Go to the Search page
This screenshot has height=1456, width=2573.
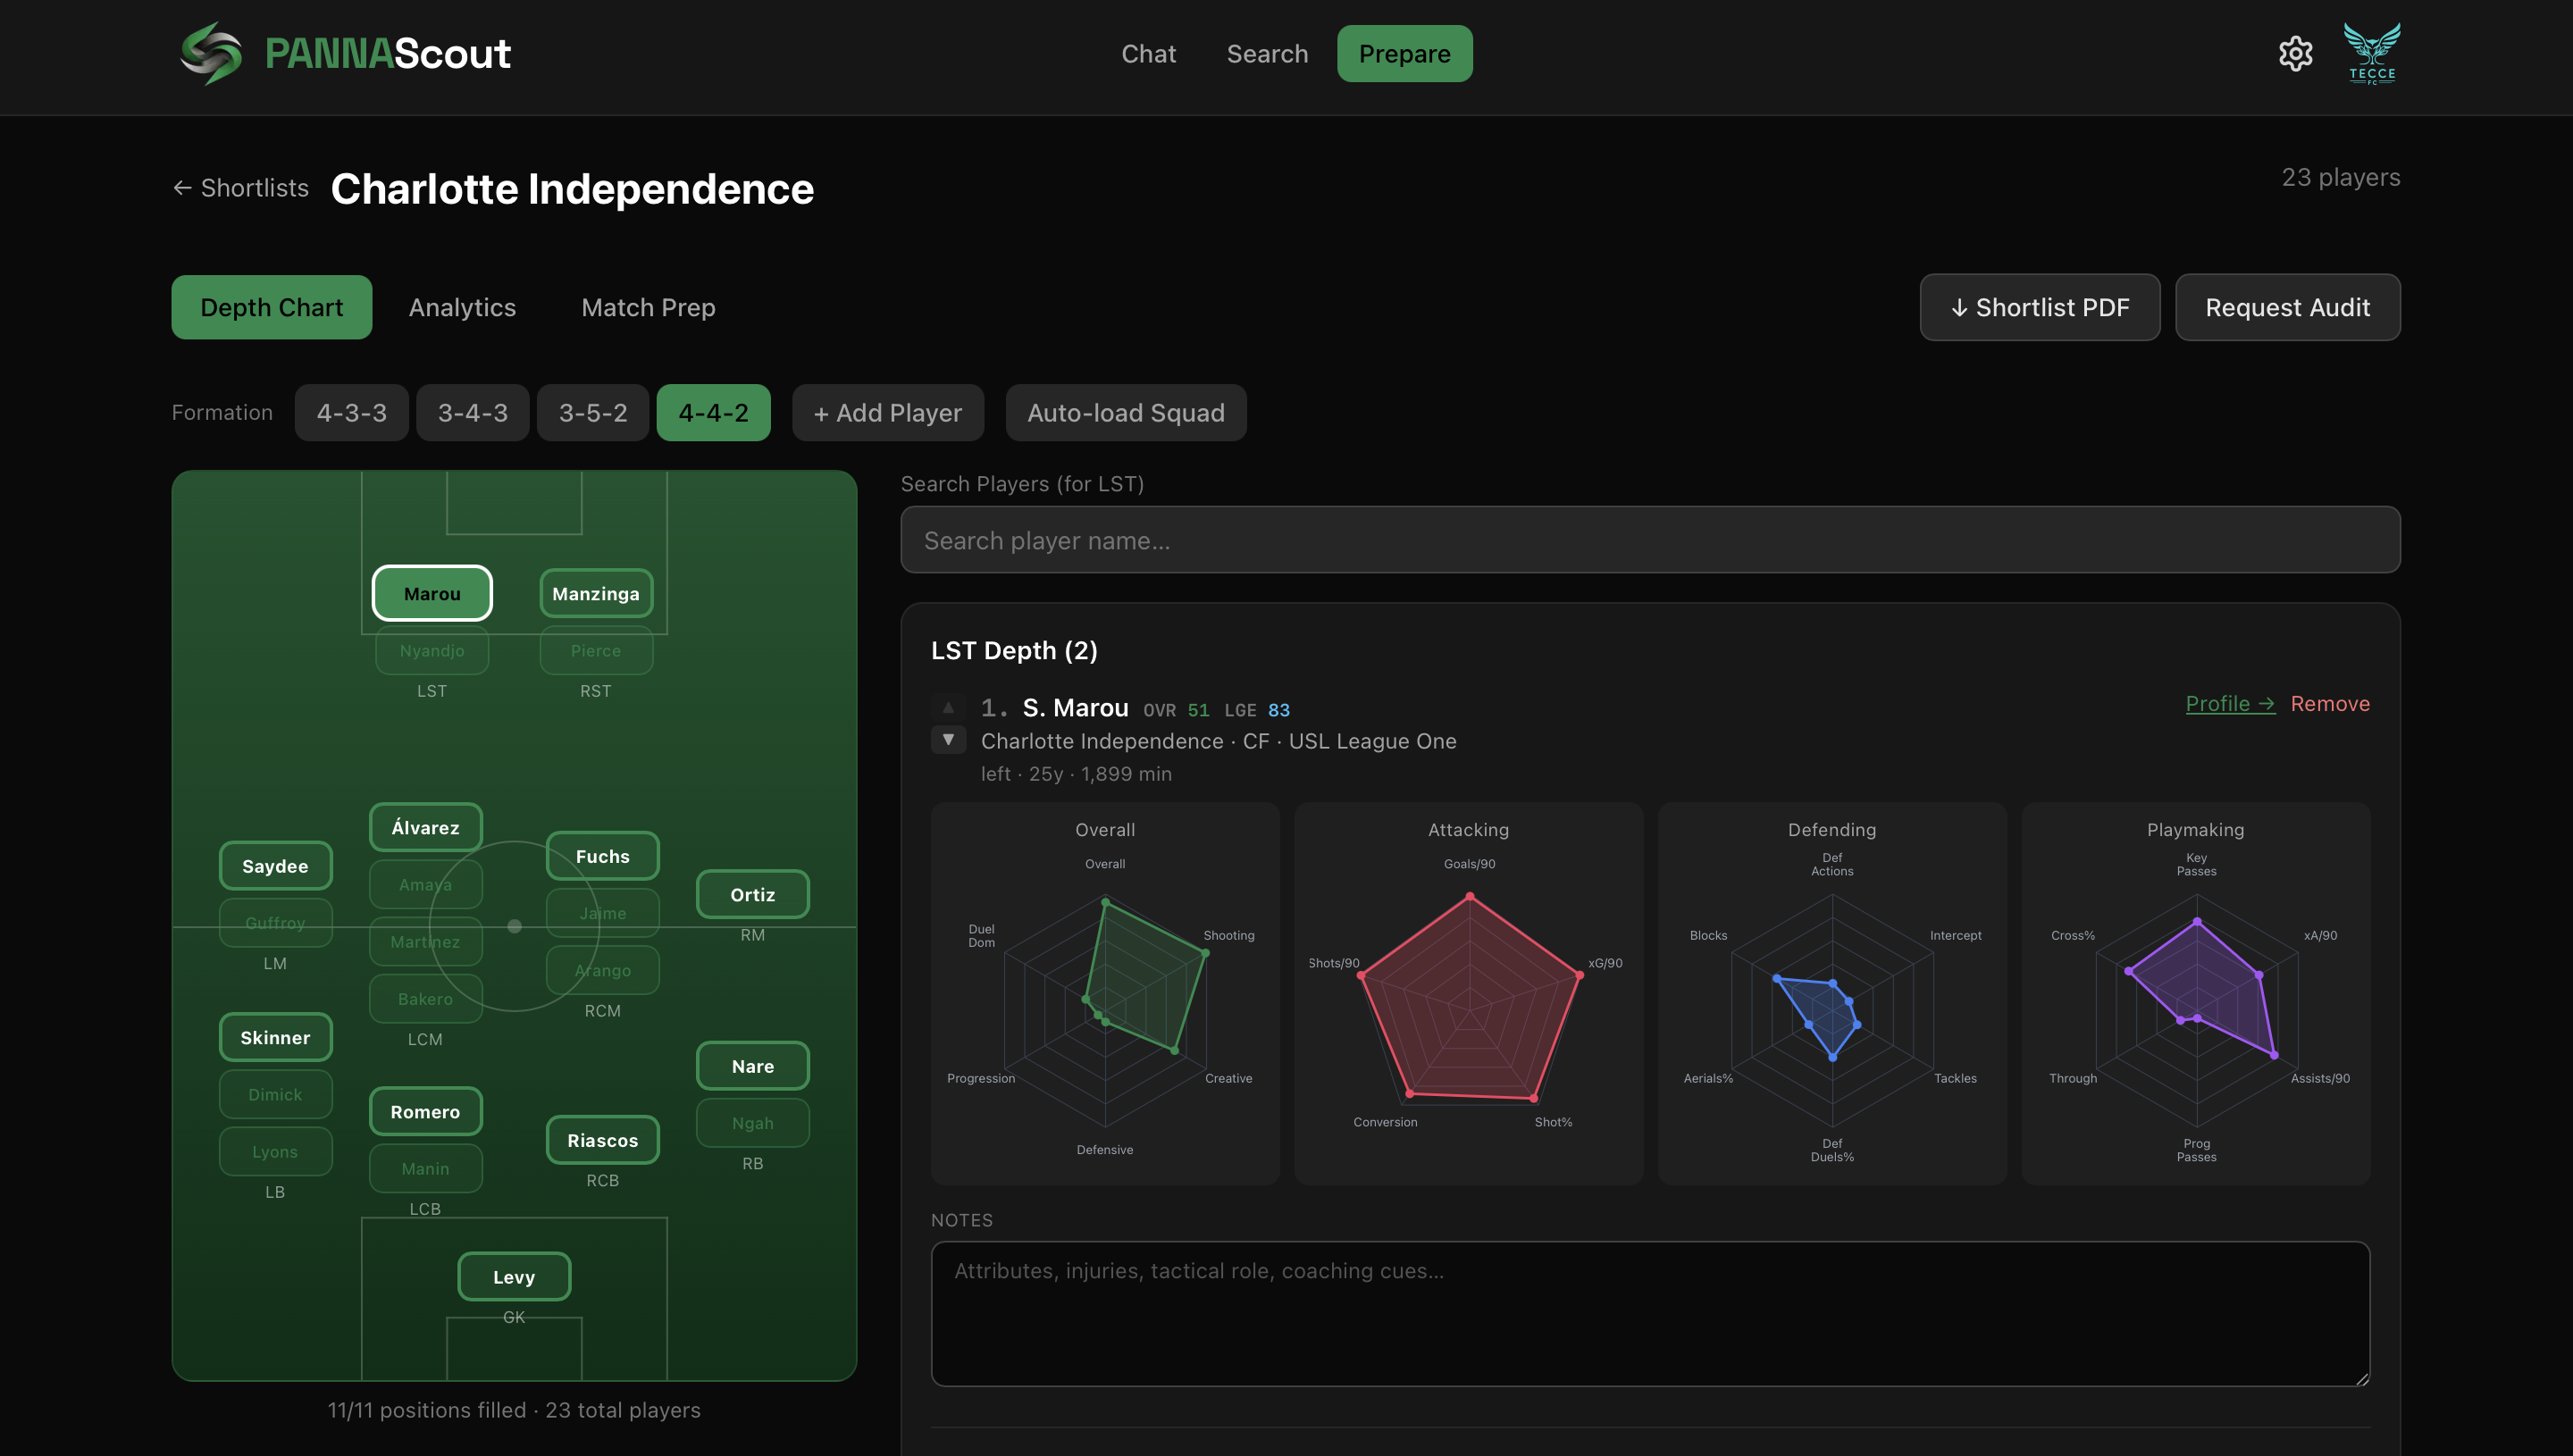click(x=1267, y=54)
